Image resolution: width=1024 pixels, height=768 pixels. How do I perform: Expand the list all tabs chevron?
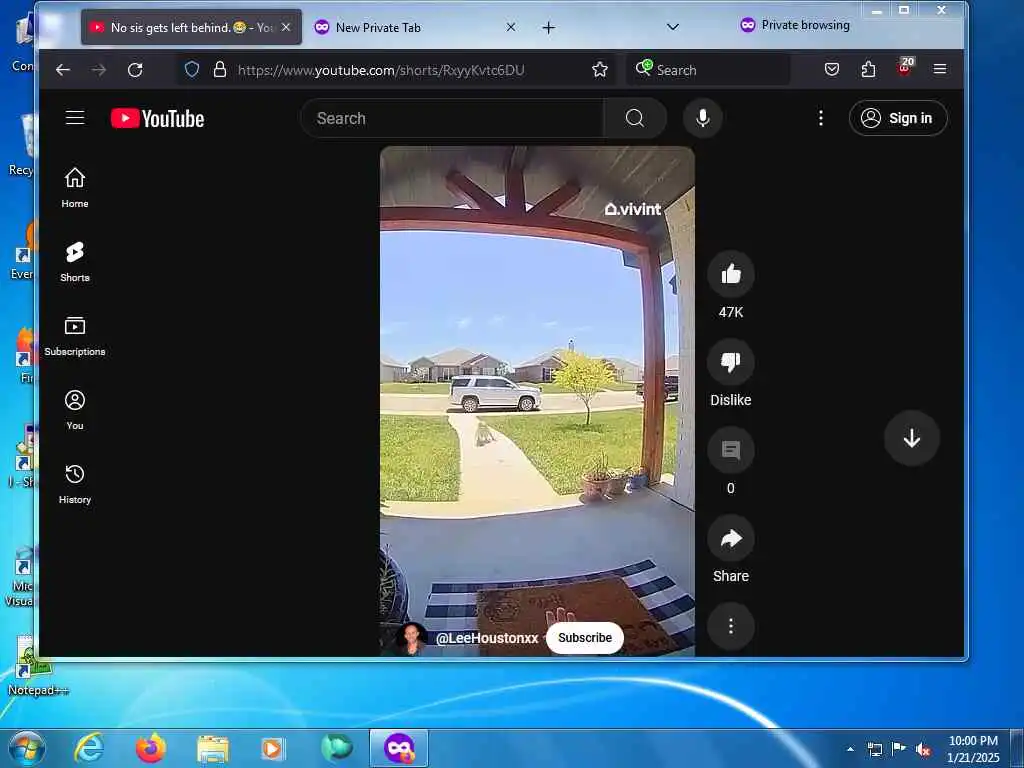pos(673,27)
